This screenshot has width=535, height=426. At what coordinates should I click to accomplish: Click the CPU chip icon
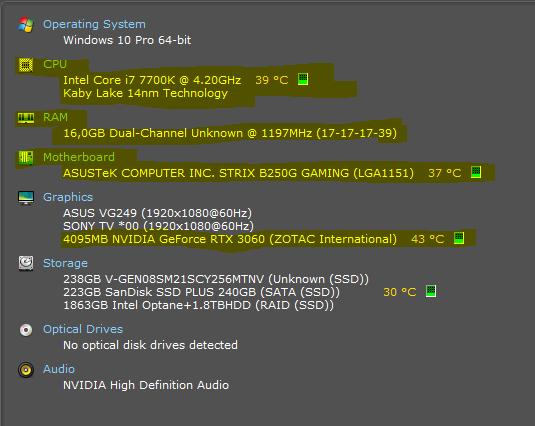[26, 65]
